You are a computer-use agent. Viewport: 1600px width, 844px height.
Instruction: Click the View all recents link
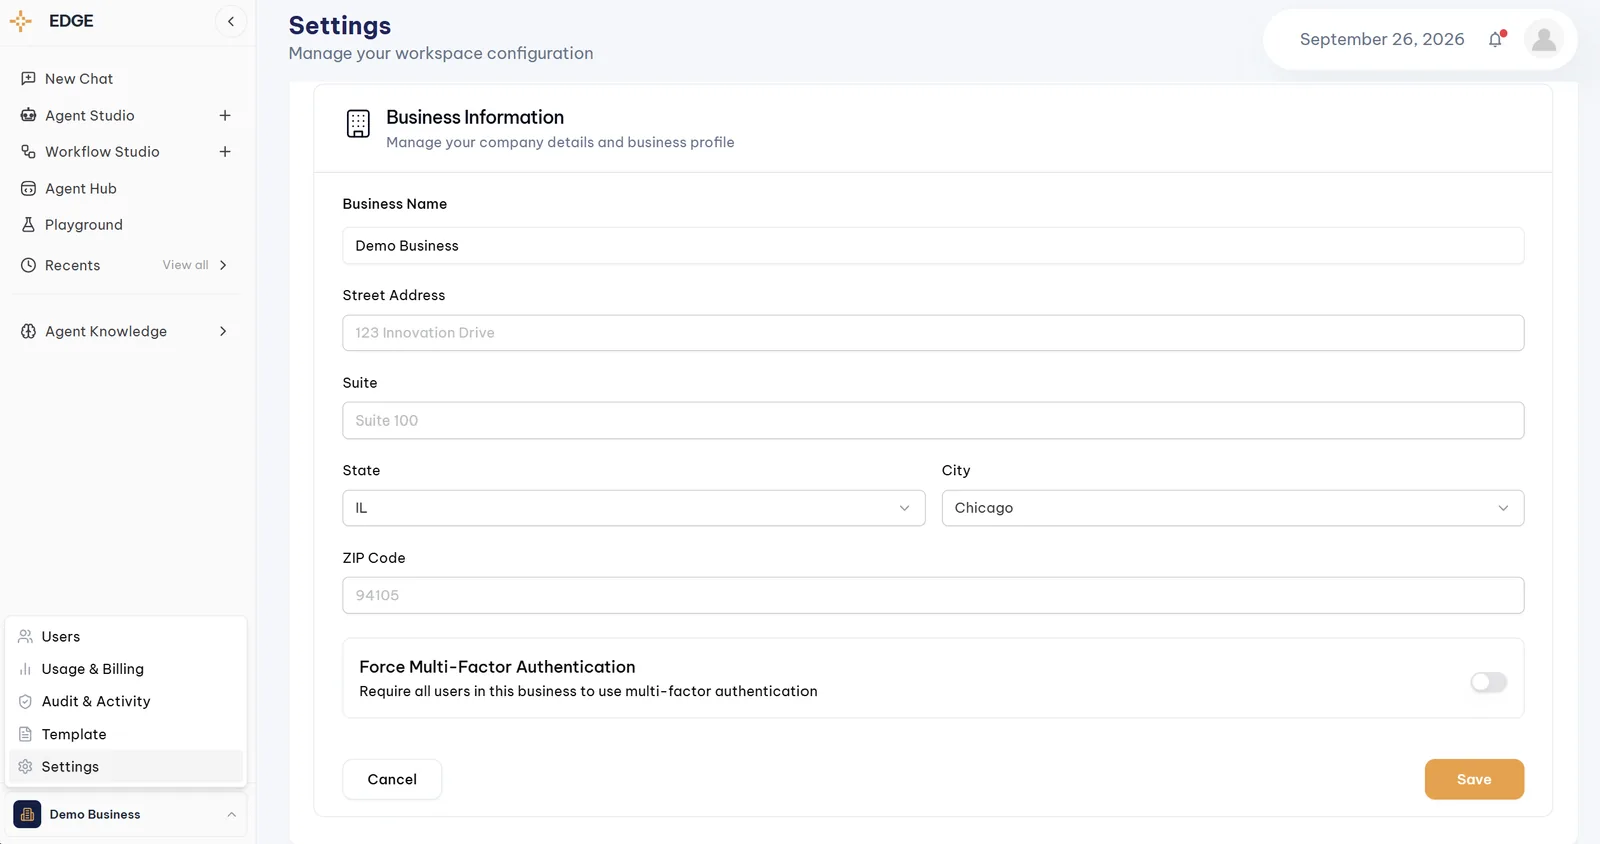pyautogui.click(x=186, y=265)
